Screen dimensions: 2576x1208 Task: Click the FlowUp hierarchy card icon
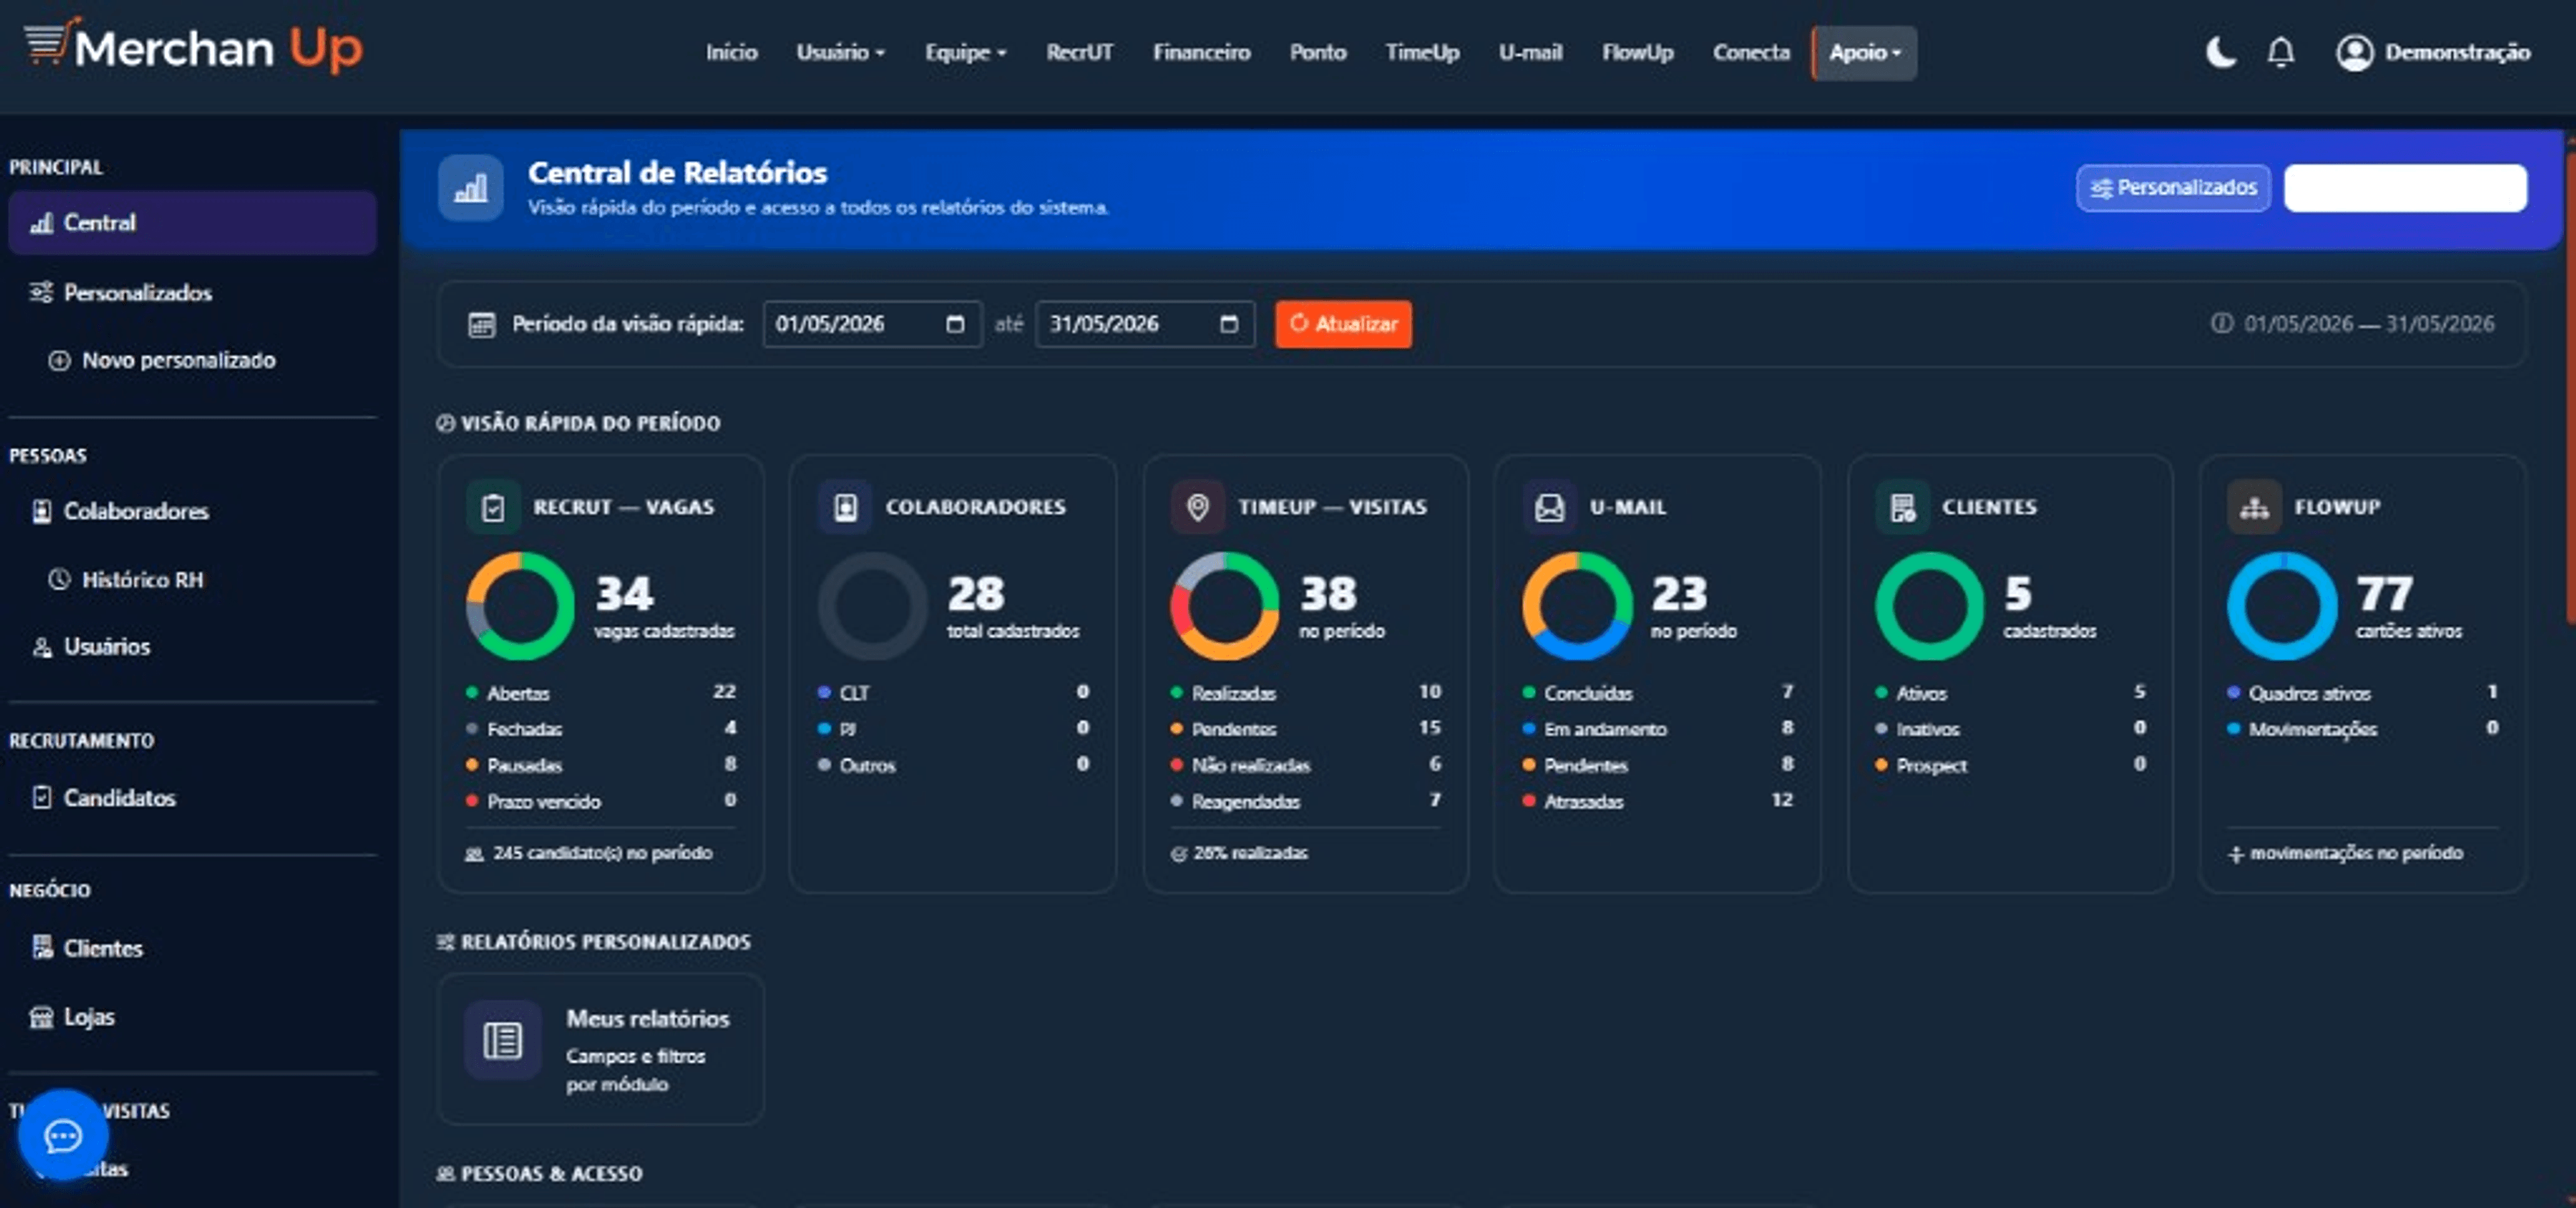[2254, 507]
